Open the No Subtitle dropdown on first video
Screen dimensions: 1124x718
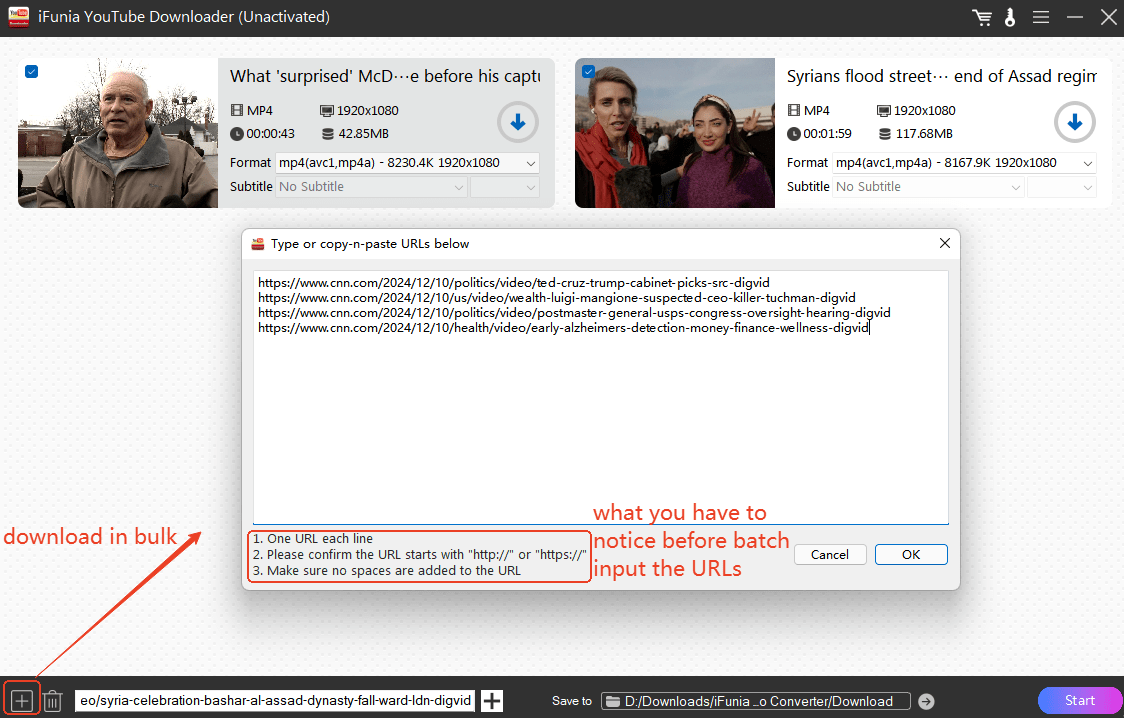tap(371, 187)
